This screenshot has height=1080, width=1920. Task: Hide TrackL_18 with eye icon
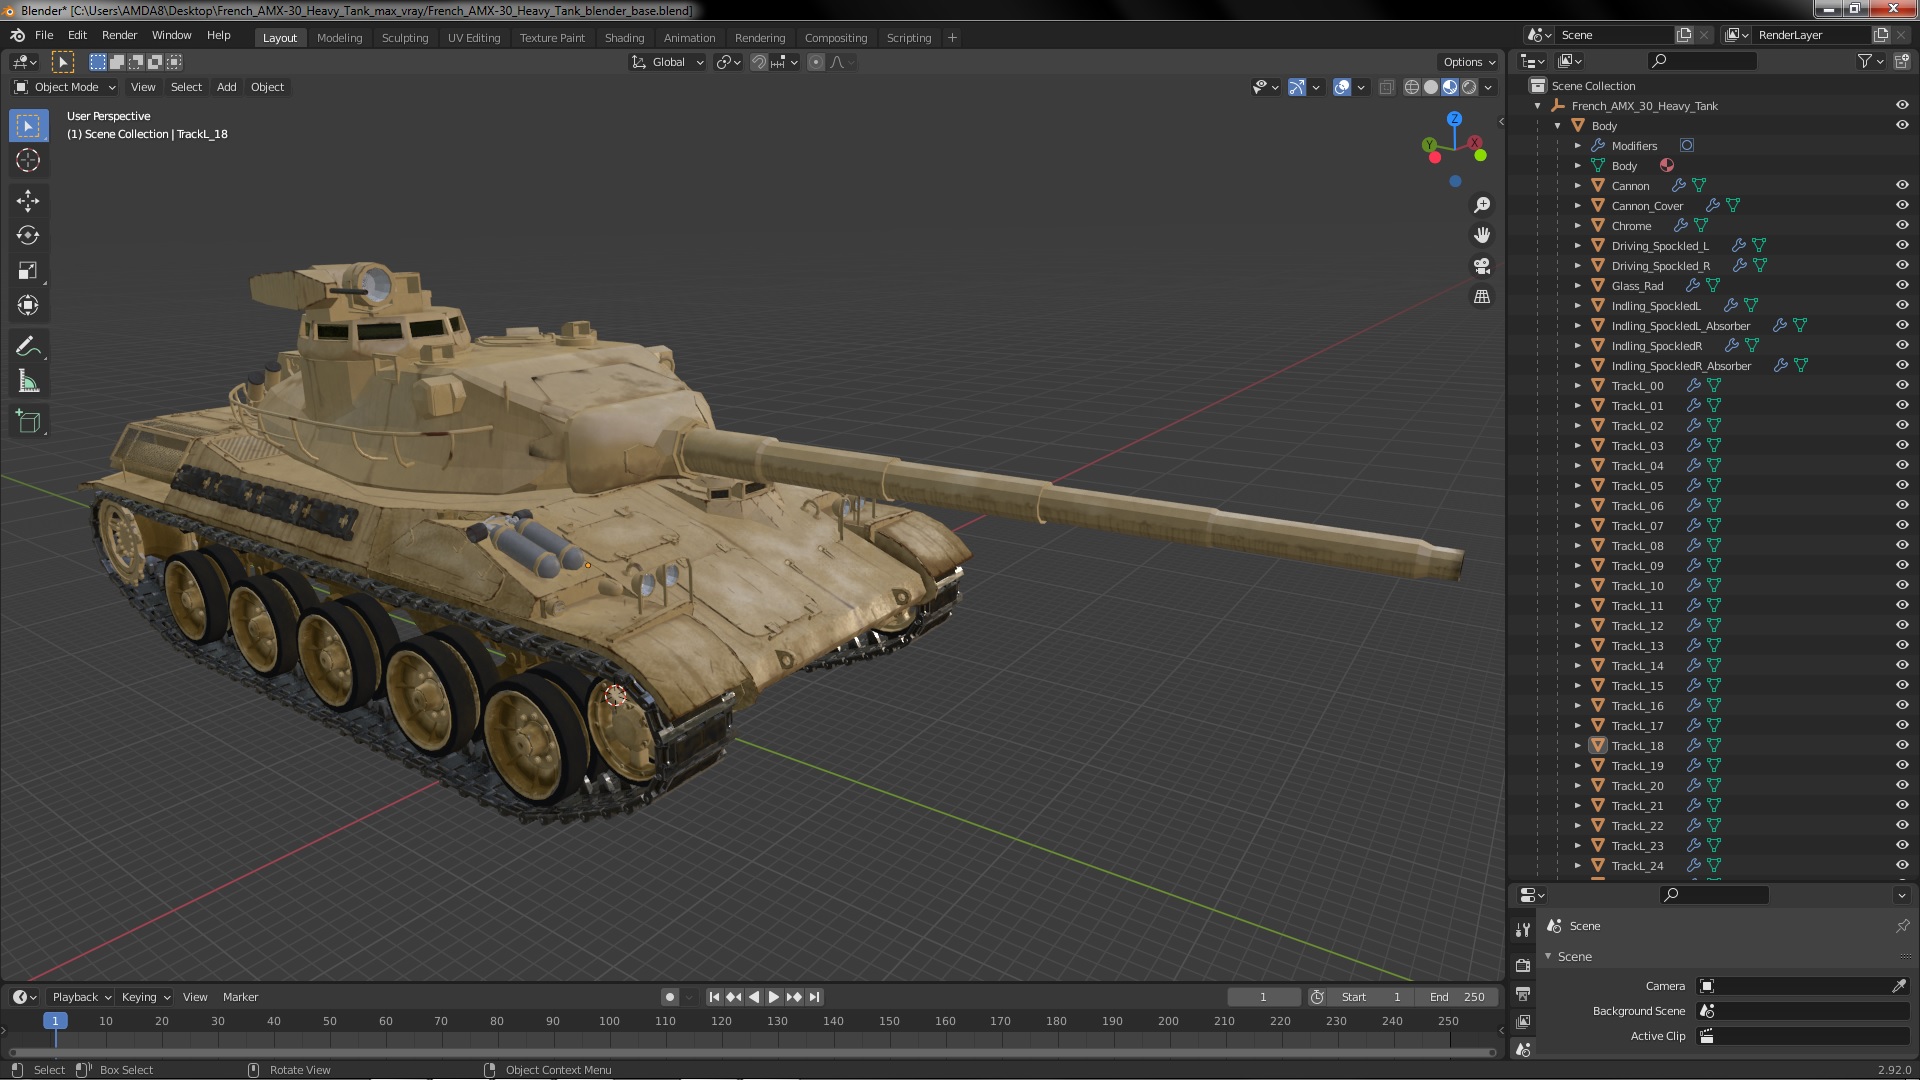[x=1902, y=746]
